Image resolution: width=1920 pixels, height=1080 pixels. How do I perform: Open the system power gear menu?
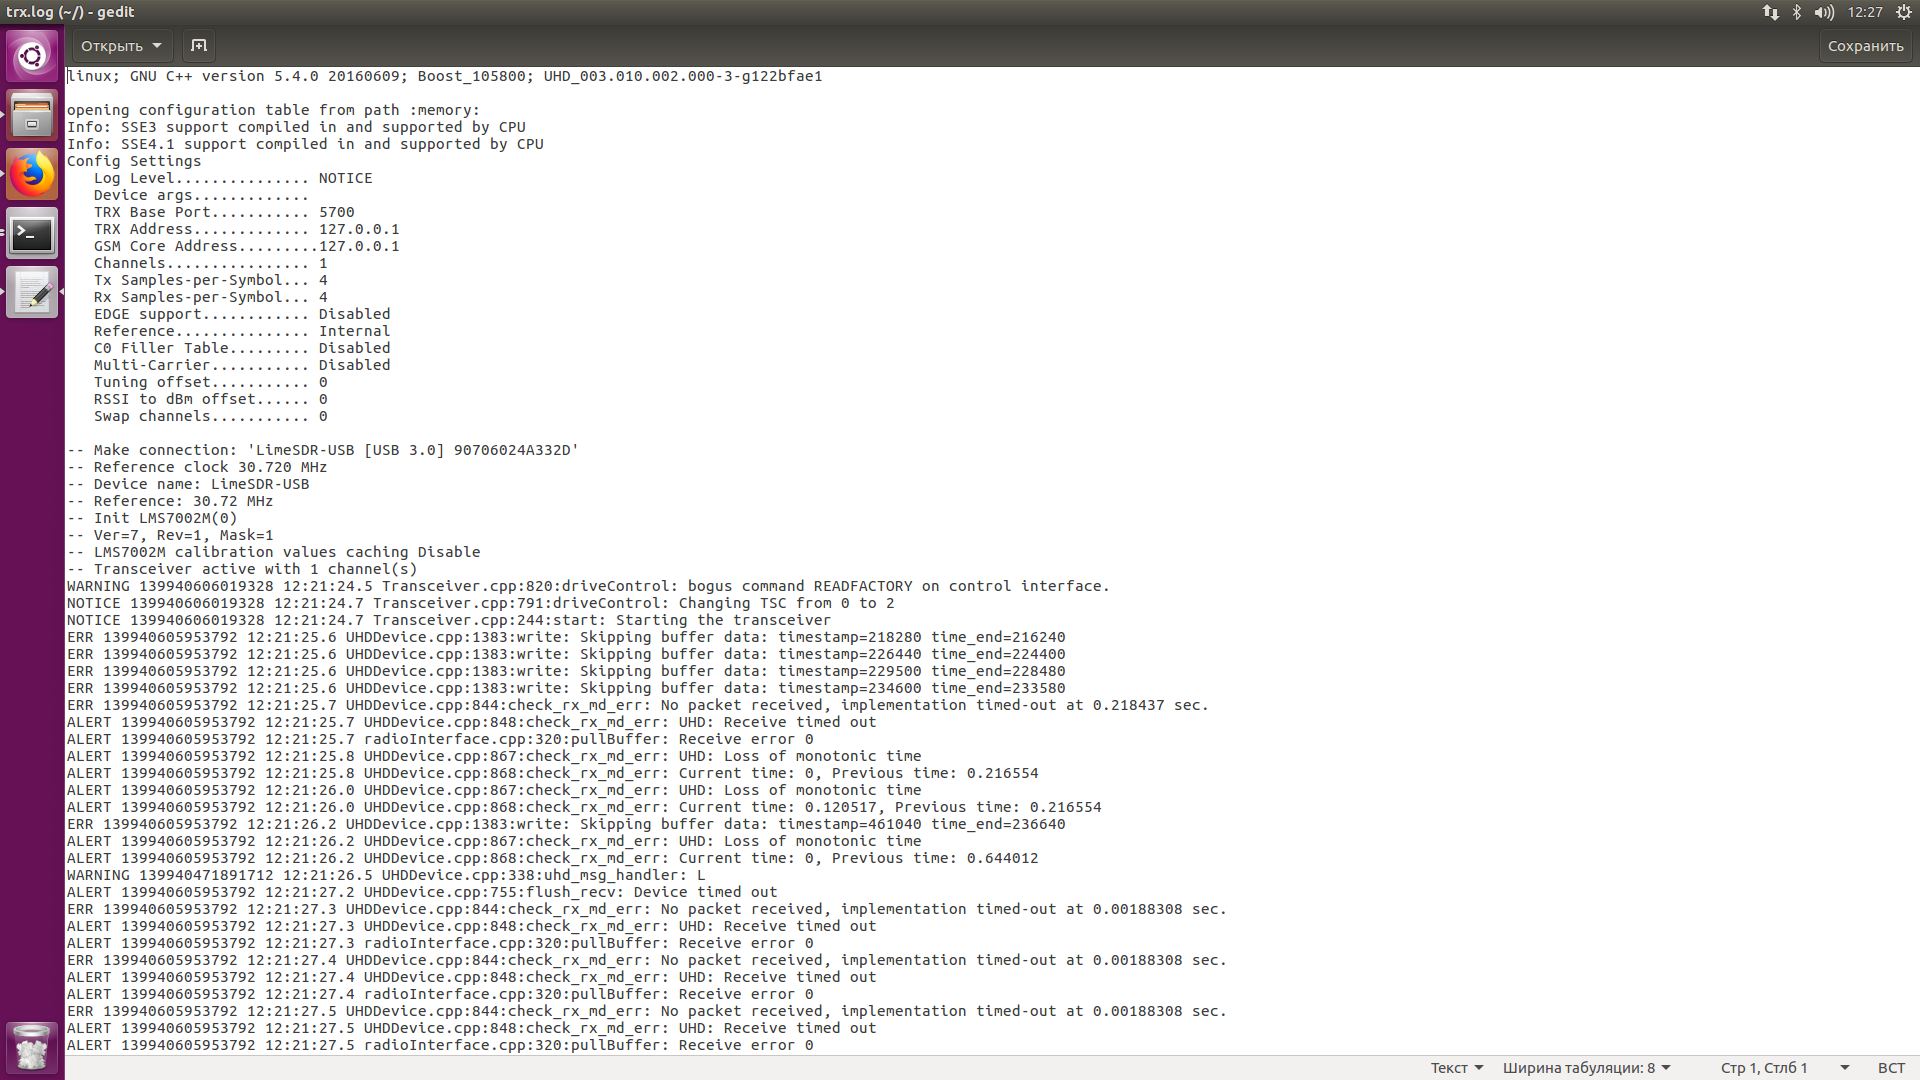point(1904,12)
